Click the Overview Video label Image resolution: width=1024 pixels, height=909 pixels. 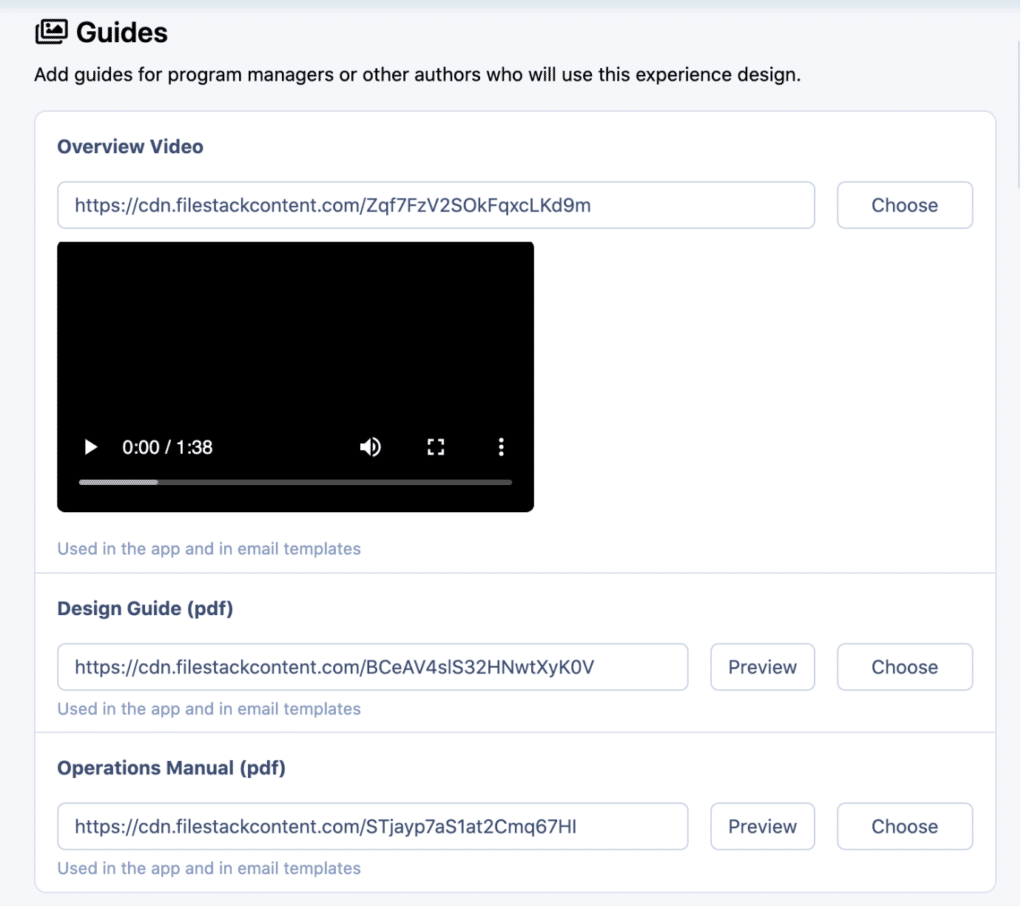click(130, 146)
